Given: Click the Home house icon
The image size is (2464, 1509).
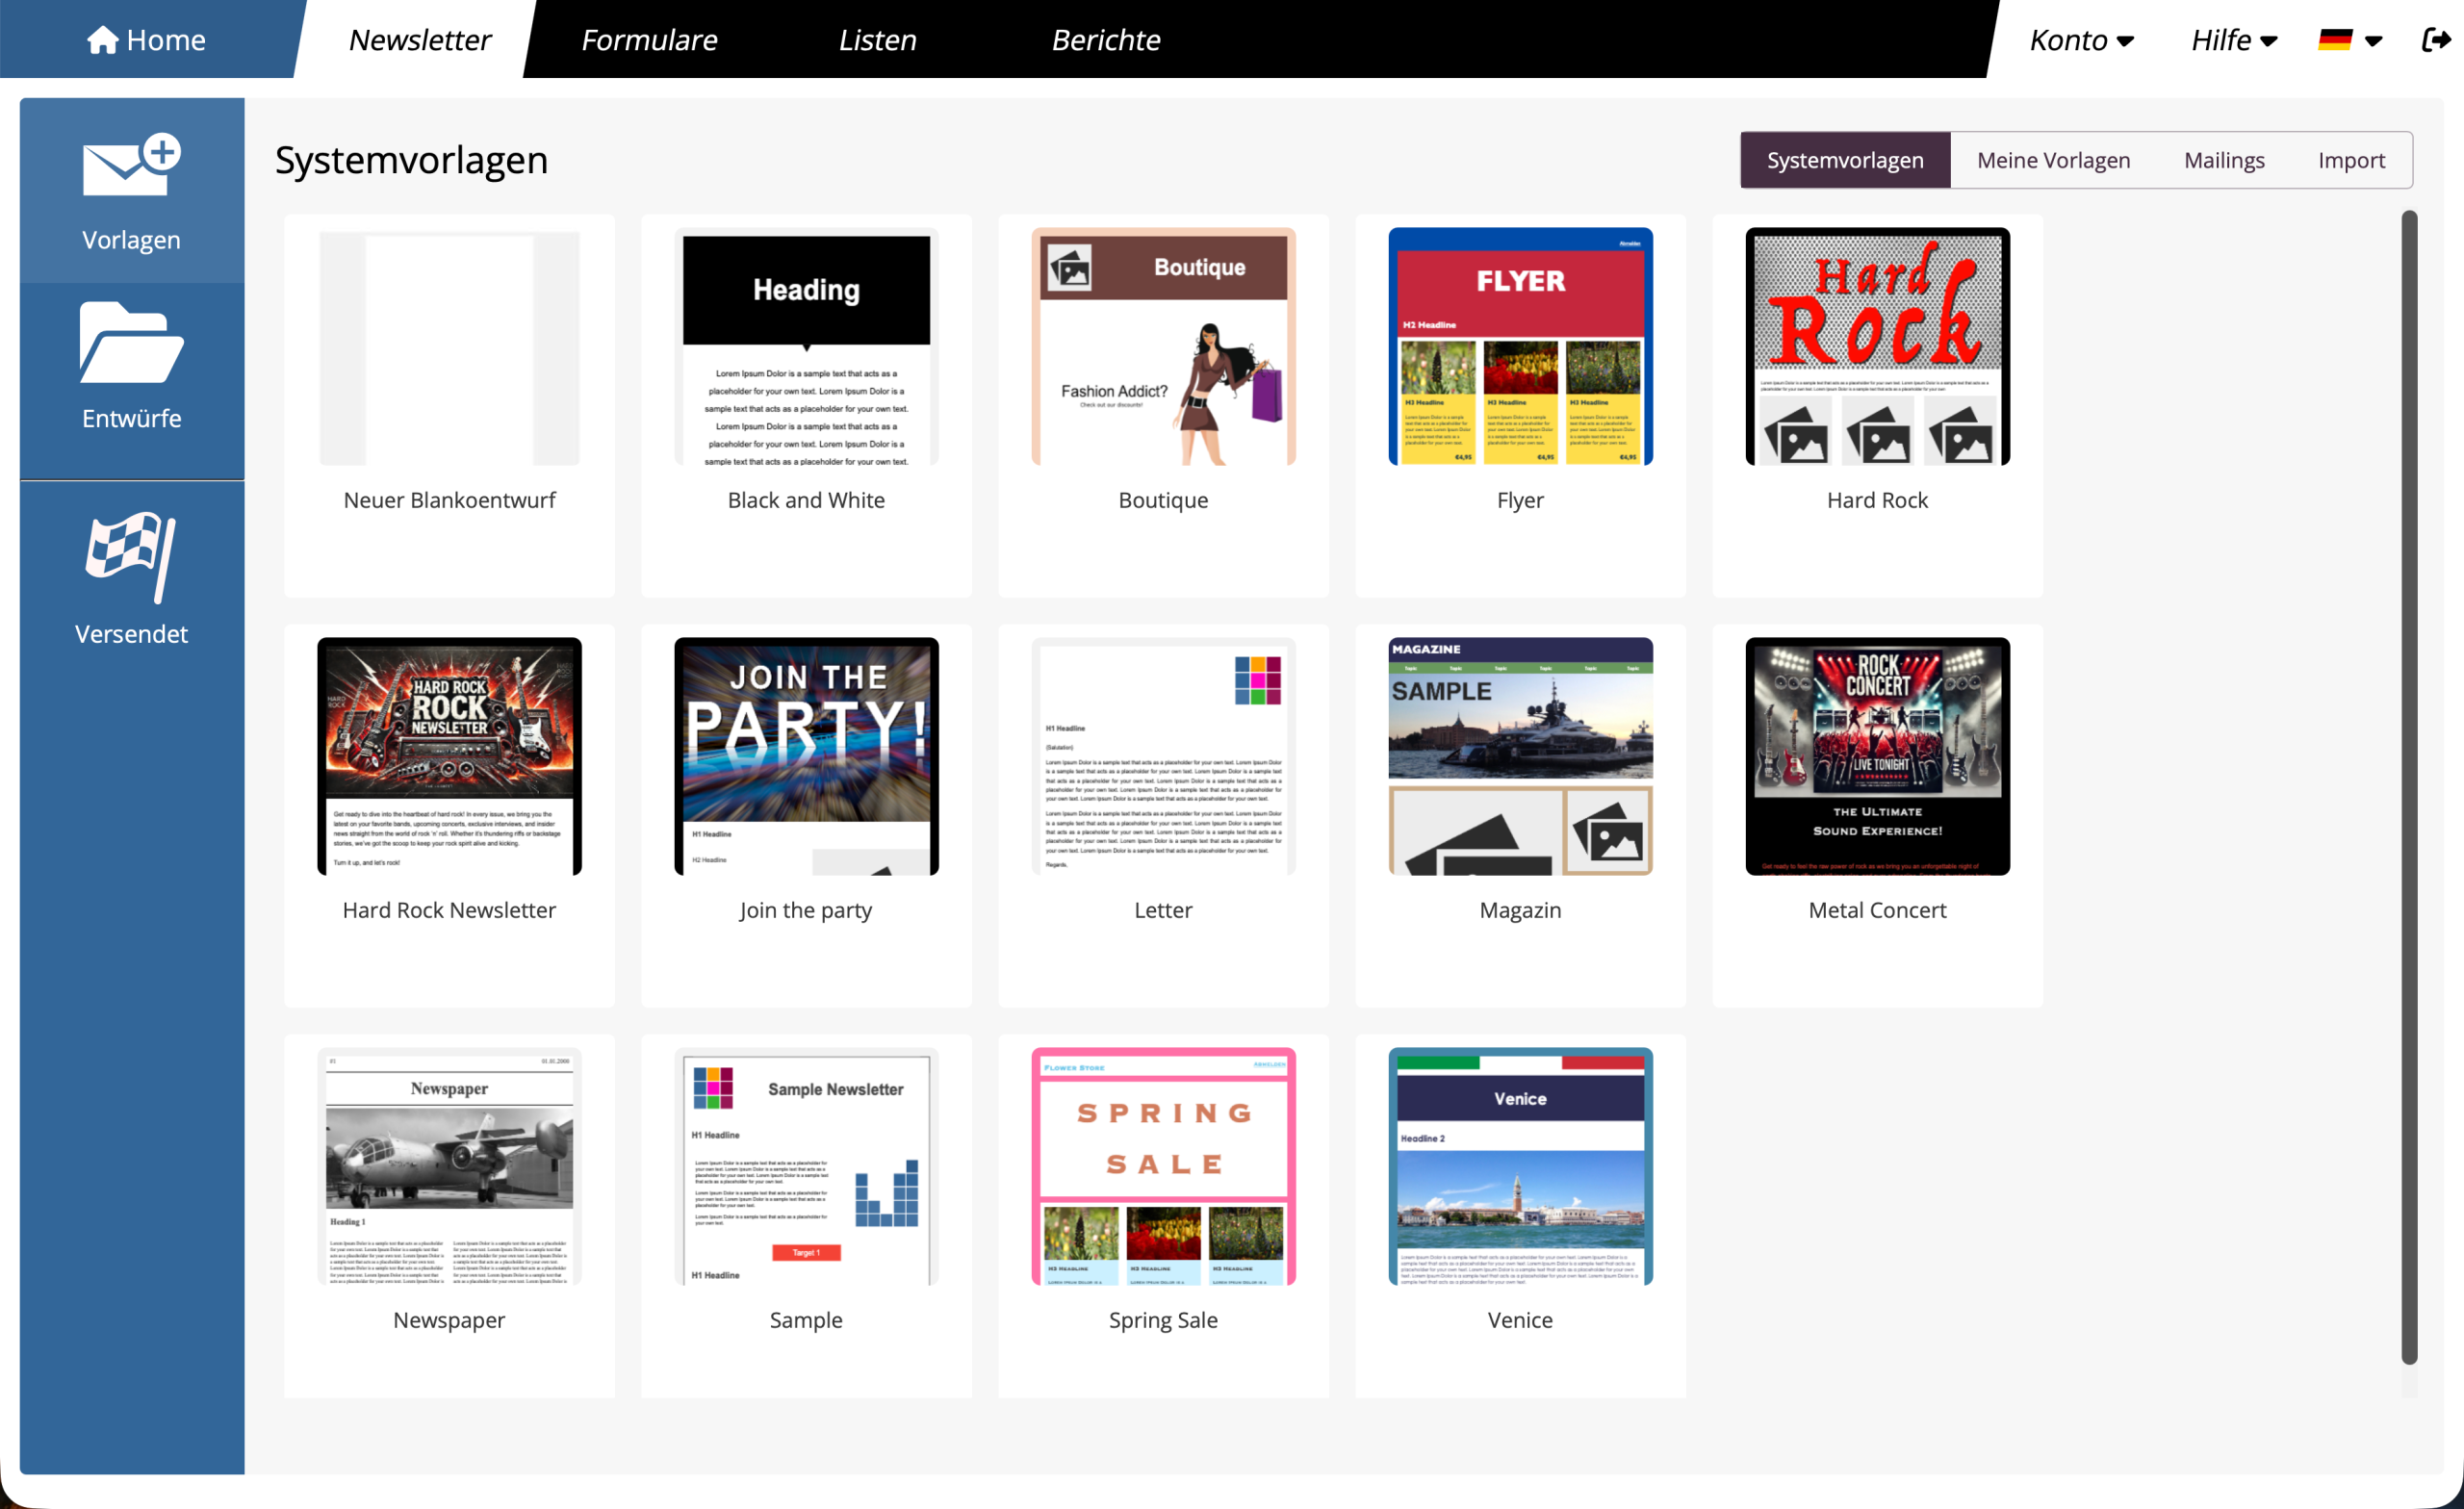Looking at the screenshot, I should (102, 40).
